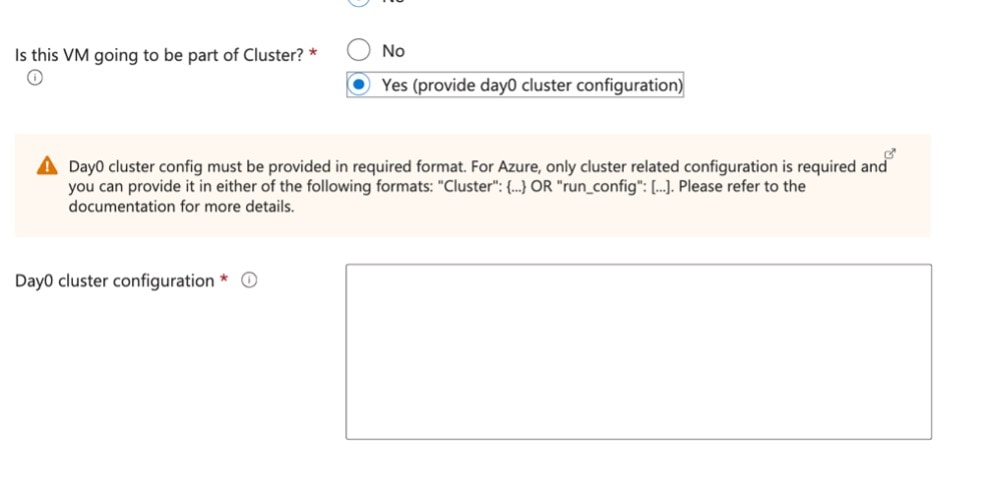
Task: Select the "Yes" radio button circle
Action: [x=359, y=85]
